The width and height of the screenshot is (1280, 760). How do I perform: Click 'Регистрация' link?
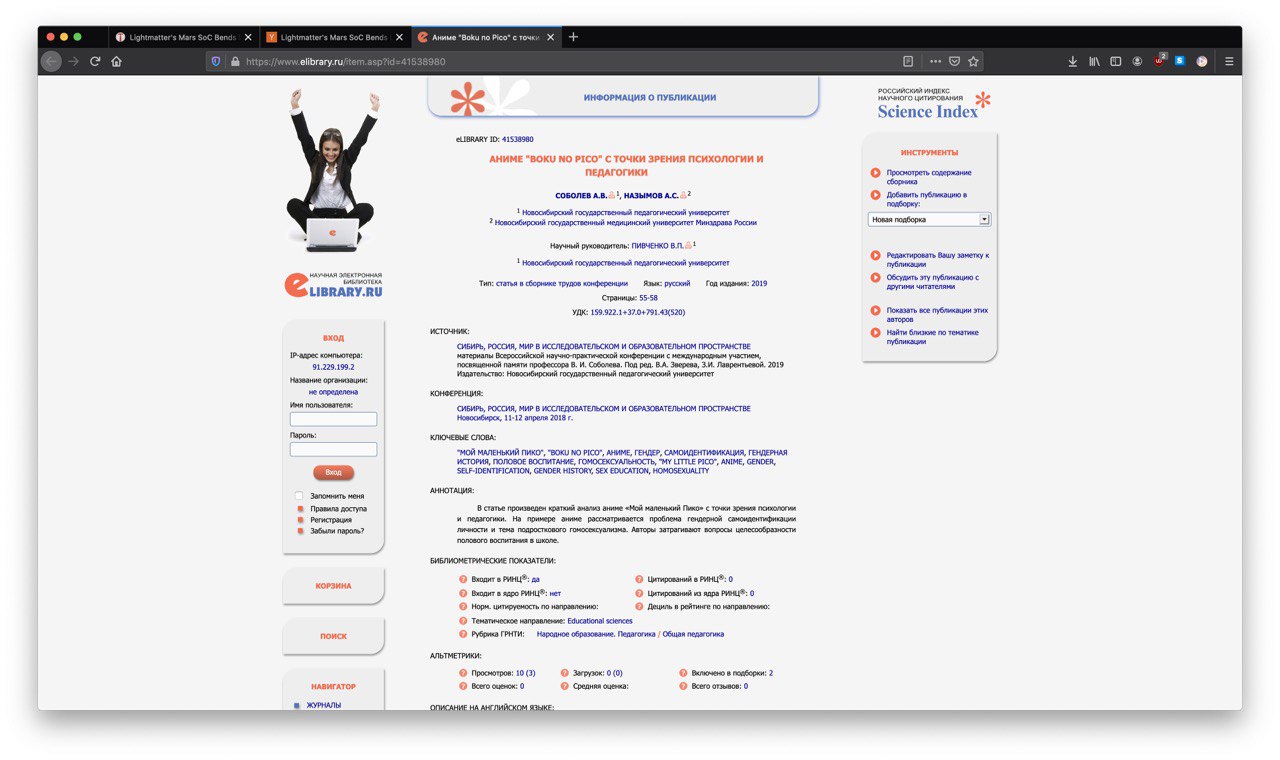pyautogui.click(x=331, y=520)
